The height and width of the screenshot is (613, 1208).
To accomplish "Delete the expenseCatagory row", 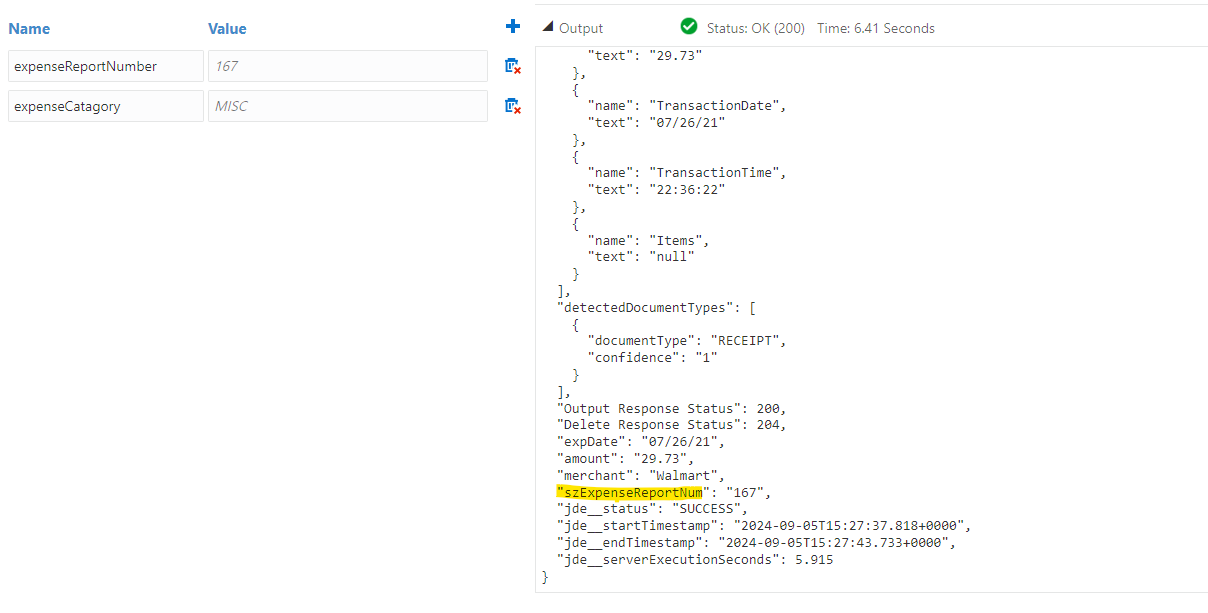I will coord(512,106).
